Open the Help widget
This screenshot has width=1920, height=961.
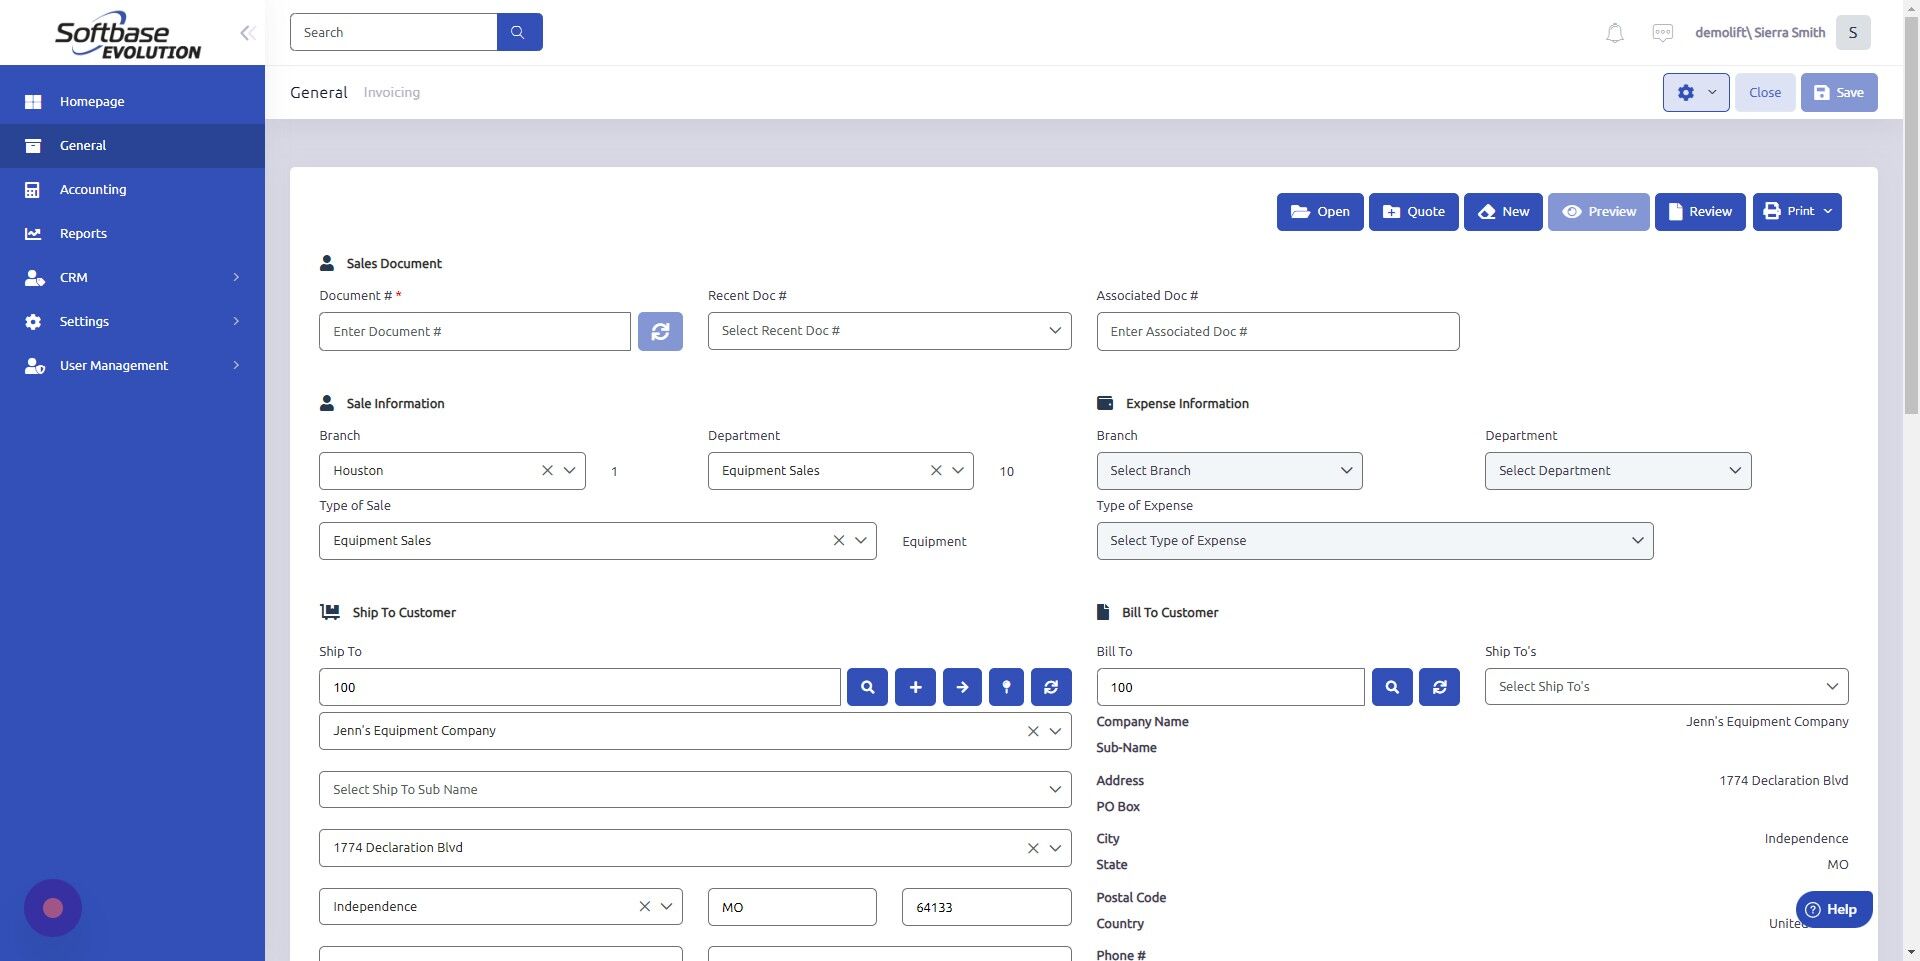pos(1834,909)
